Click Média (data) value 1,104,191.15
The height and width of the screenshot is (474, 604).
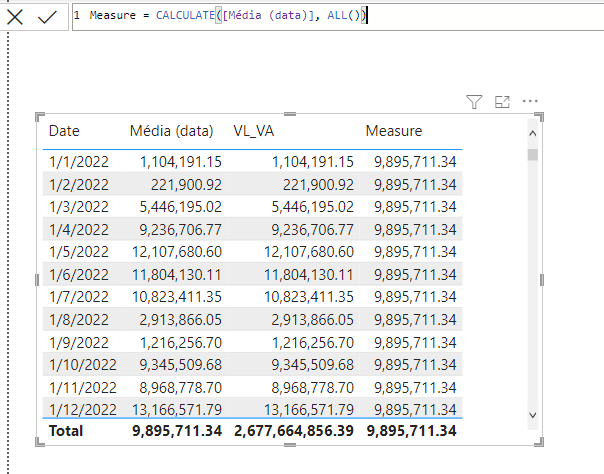[181, 162]
